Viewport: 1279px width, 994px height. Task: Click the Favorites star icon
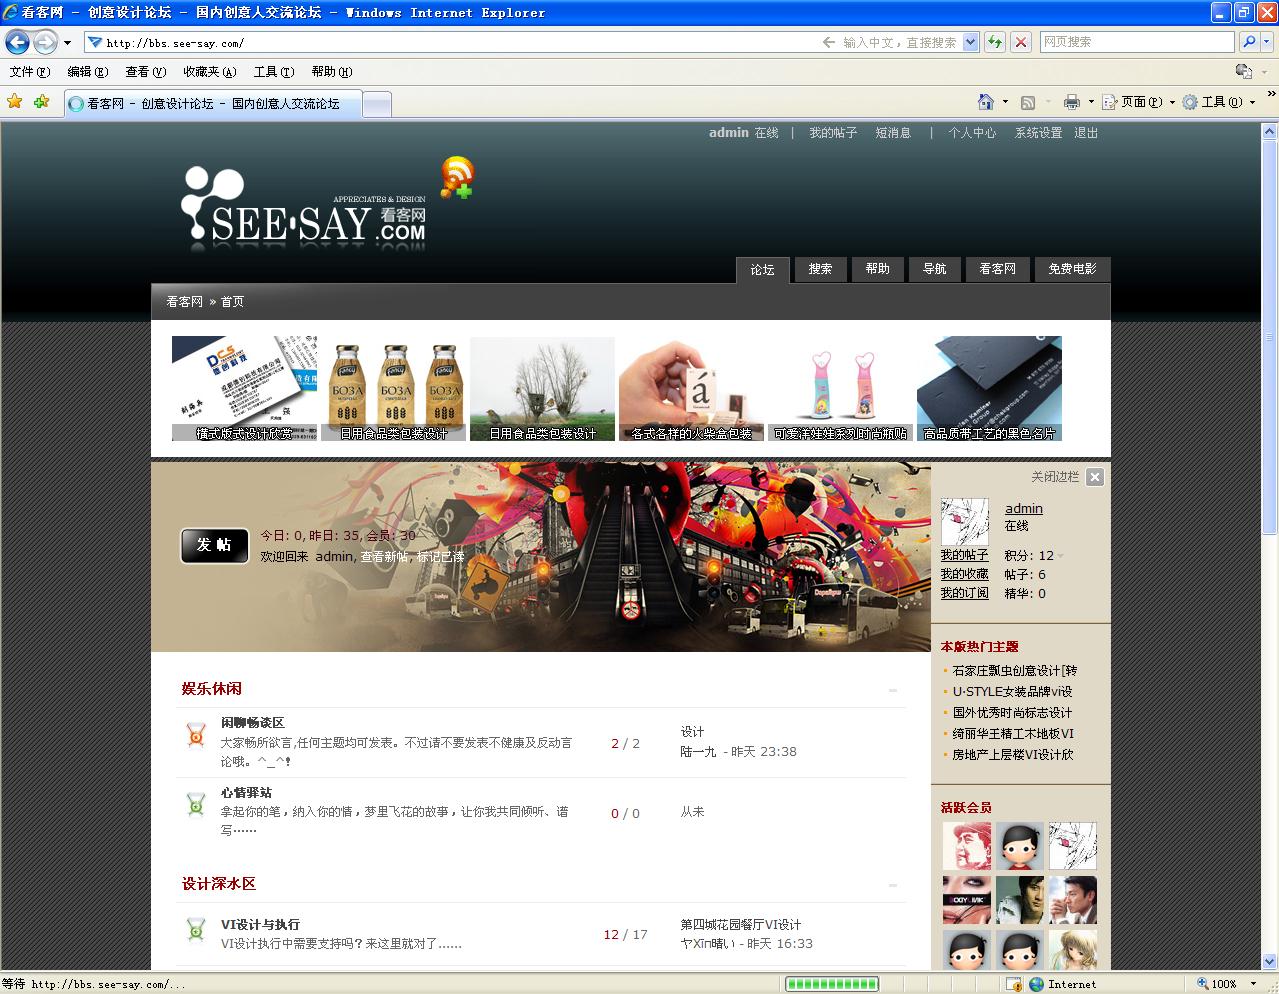coord(15,101)
